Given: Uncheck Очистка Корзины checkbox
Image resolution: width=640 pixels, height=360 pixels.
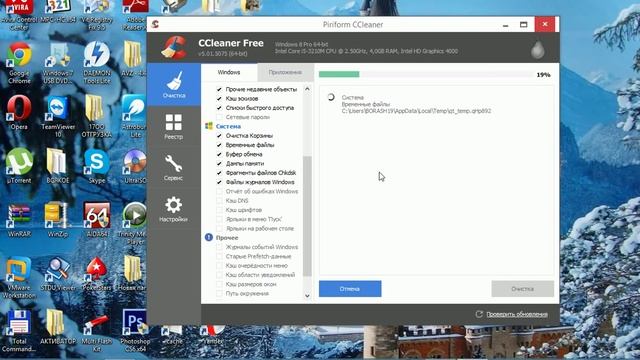Looking at the screenshot, I should [219, 136].
